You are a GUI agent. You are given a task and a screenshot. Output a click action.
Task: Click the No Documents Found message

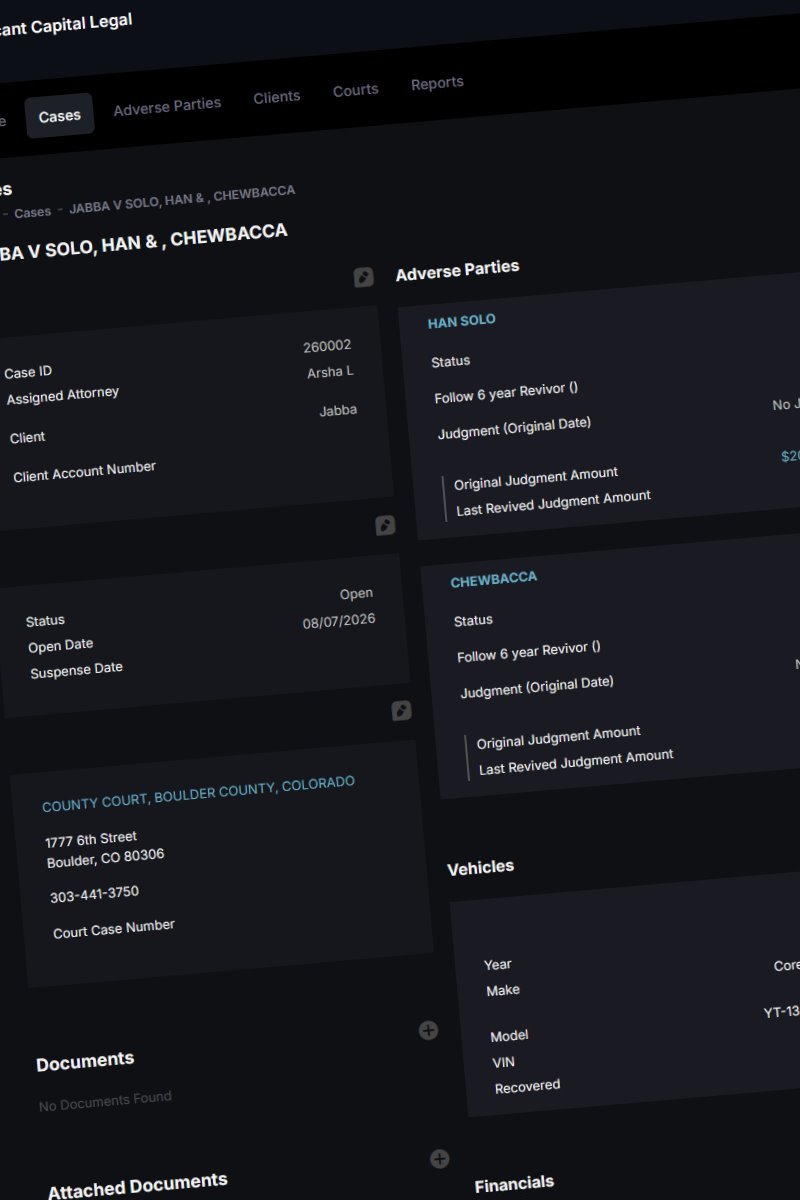click(x=105, y=1101)
